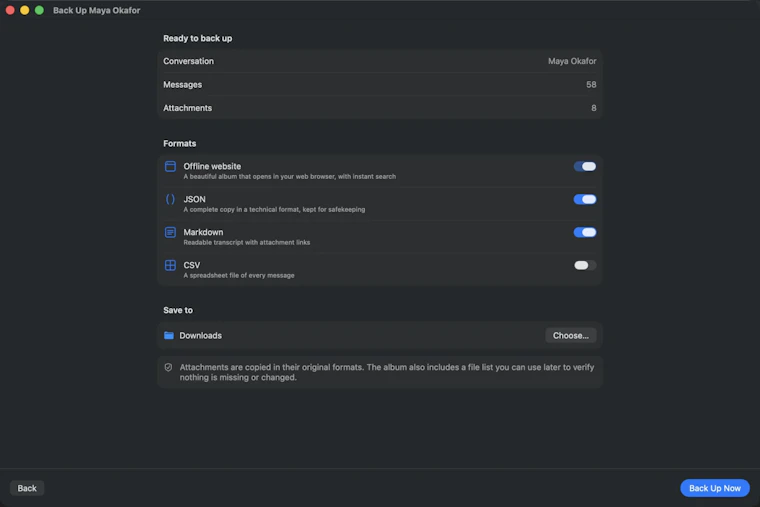
Task: Enable the CSV format toggle
Action: (585, 265)
